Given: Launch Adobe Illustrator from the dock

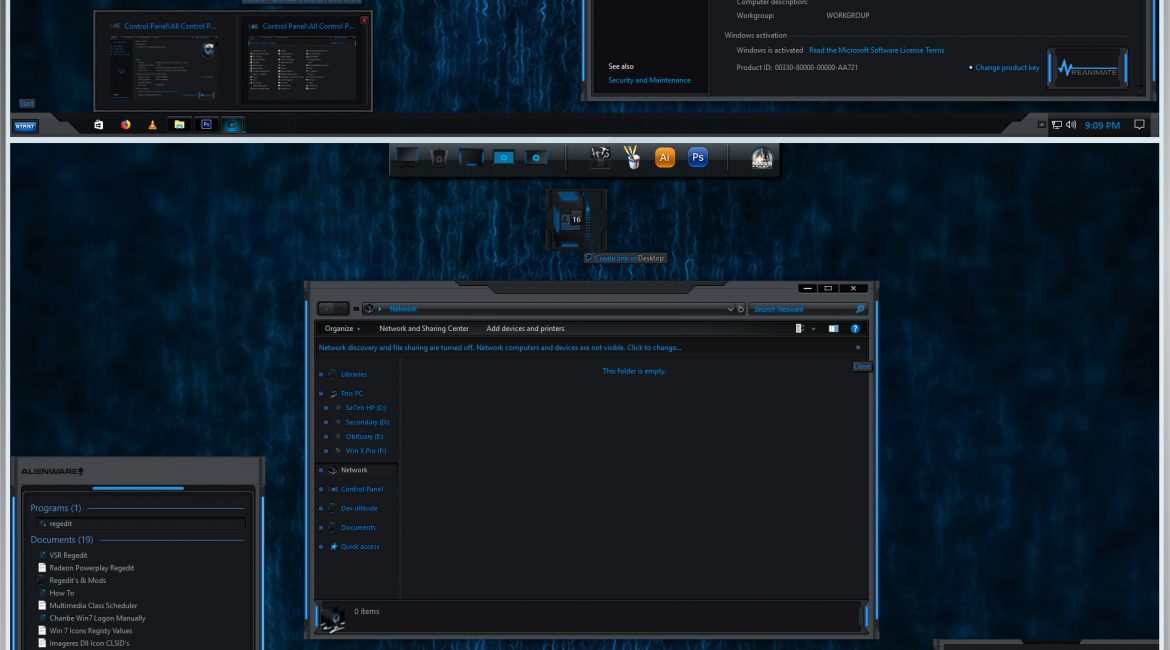Looking at the screenshot, I should click(x=664, y=157).
